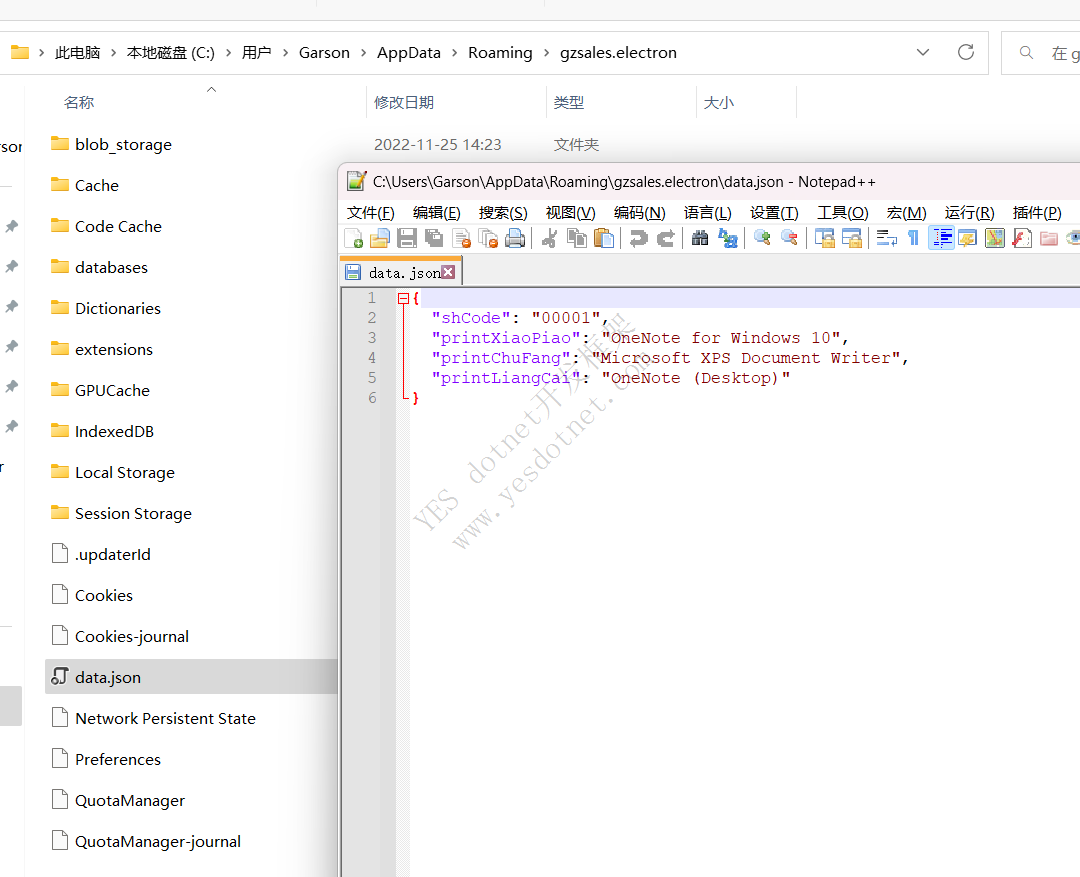Go to AppData in the breadcrumb
The width and height of the screenshot is (1080, 877).
[x=408, y=53]
